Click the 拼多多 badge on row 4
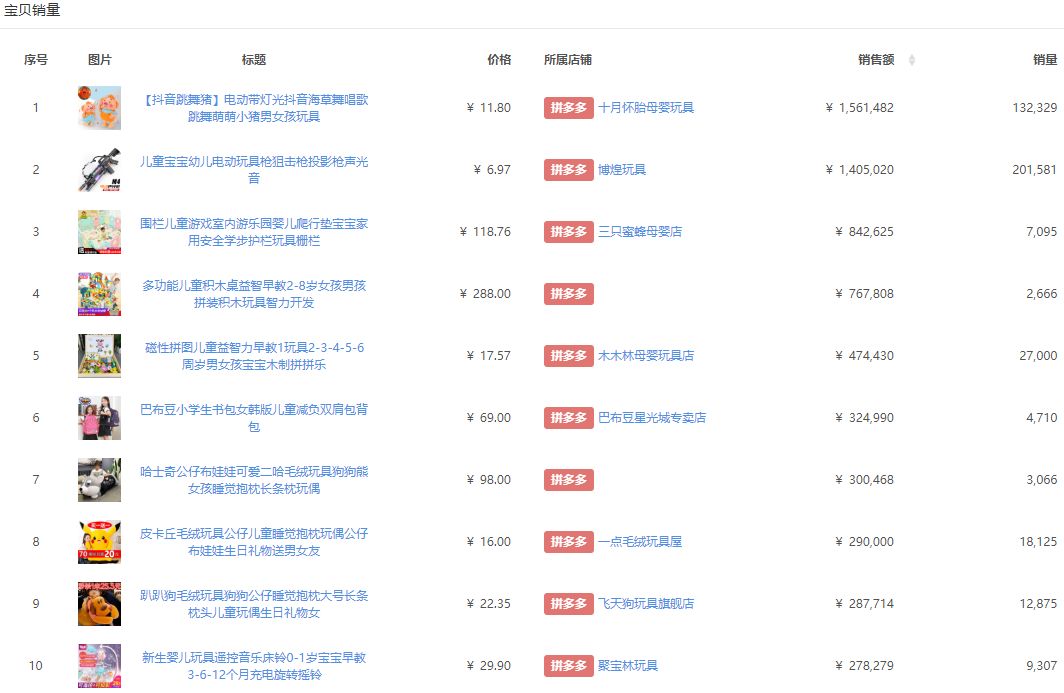The image size is (1064, 693). pyautogui.click(x=568, y=293)
